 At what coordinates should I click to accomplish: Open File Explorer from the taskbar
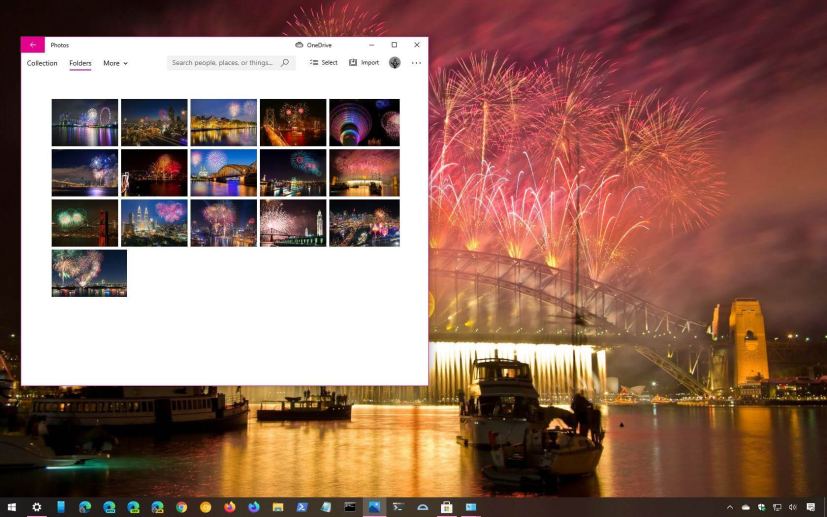click(x=278, y=508)
